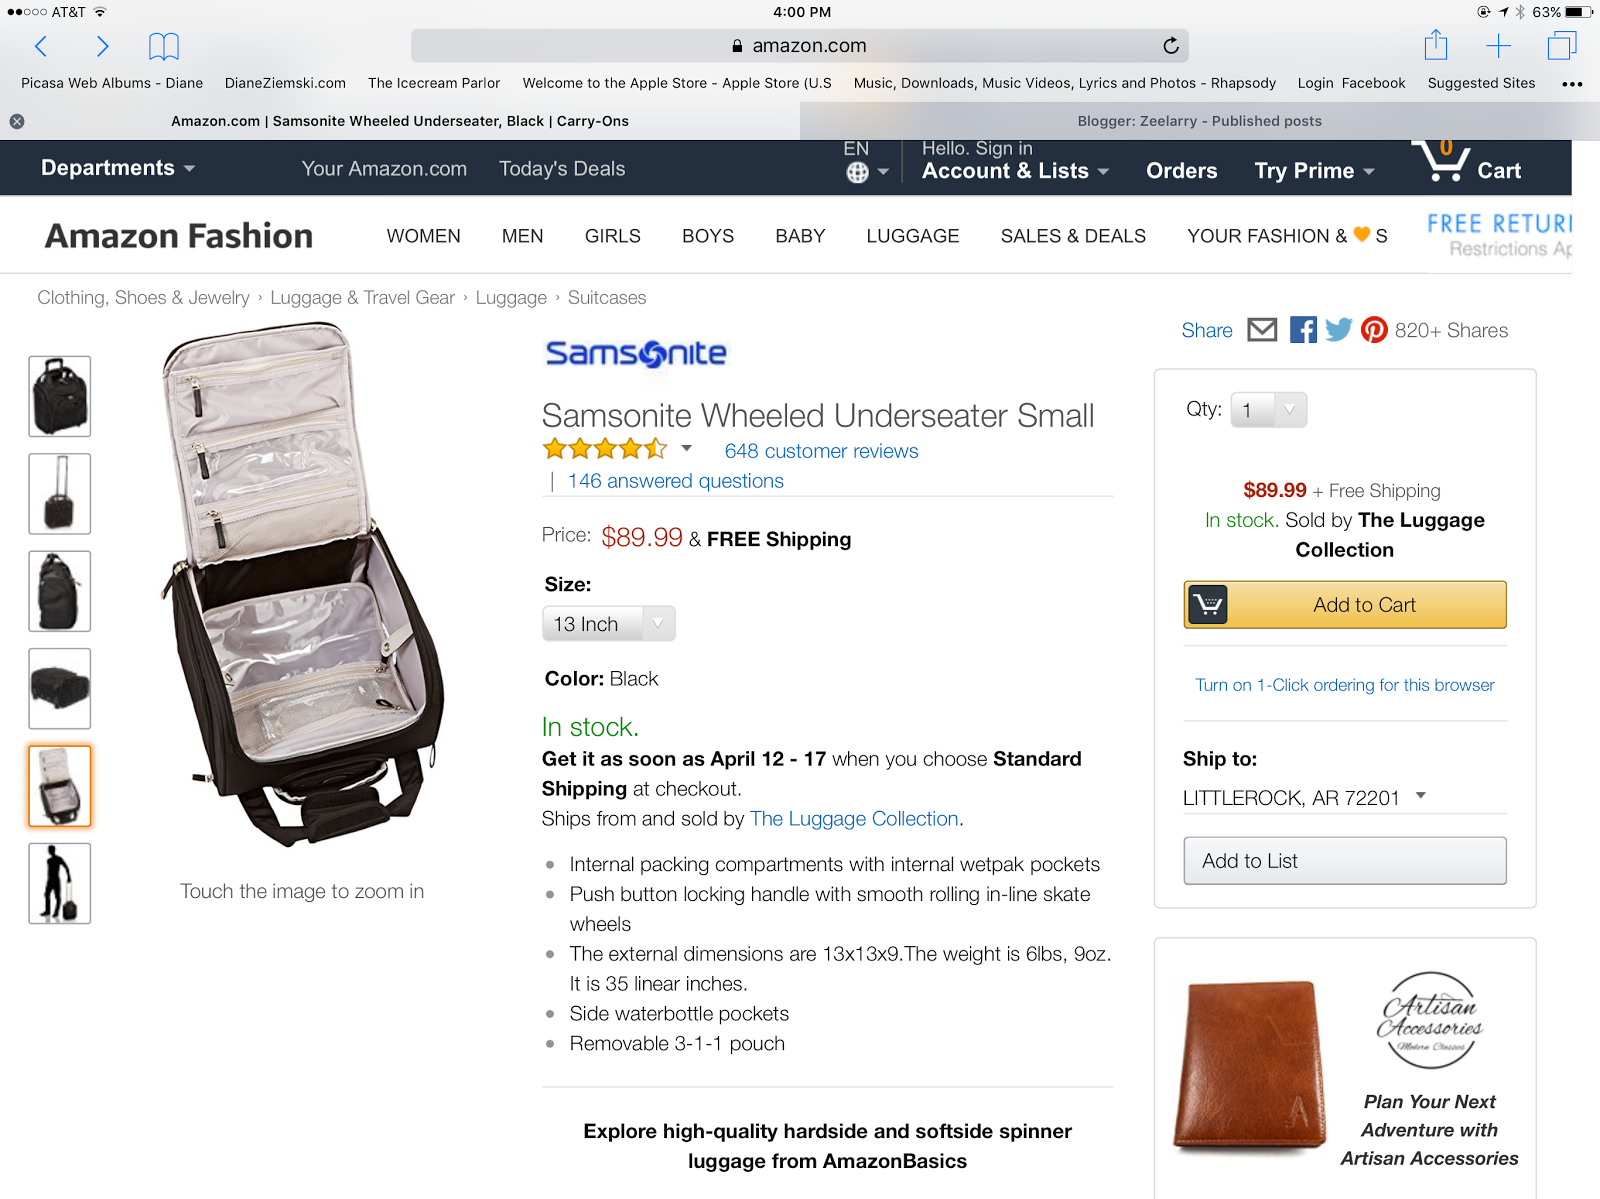Tap the Safari share icon
The height and width of the screenshot is (1199, 1600).
click(1436, 45)
